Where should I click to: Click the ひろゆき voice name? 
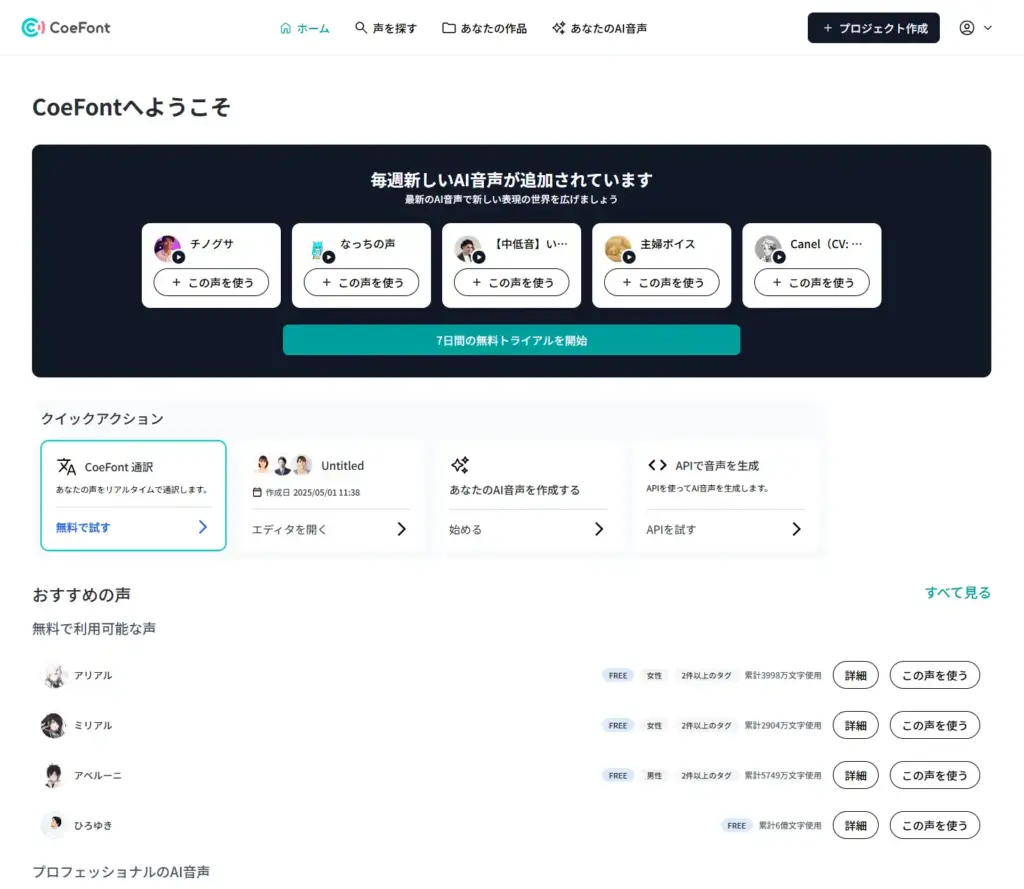point(93,826)
